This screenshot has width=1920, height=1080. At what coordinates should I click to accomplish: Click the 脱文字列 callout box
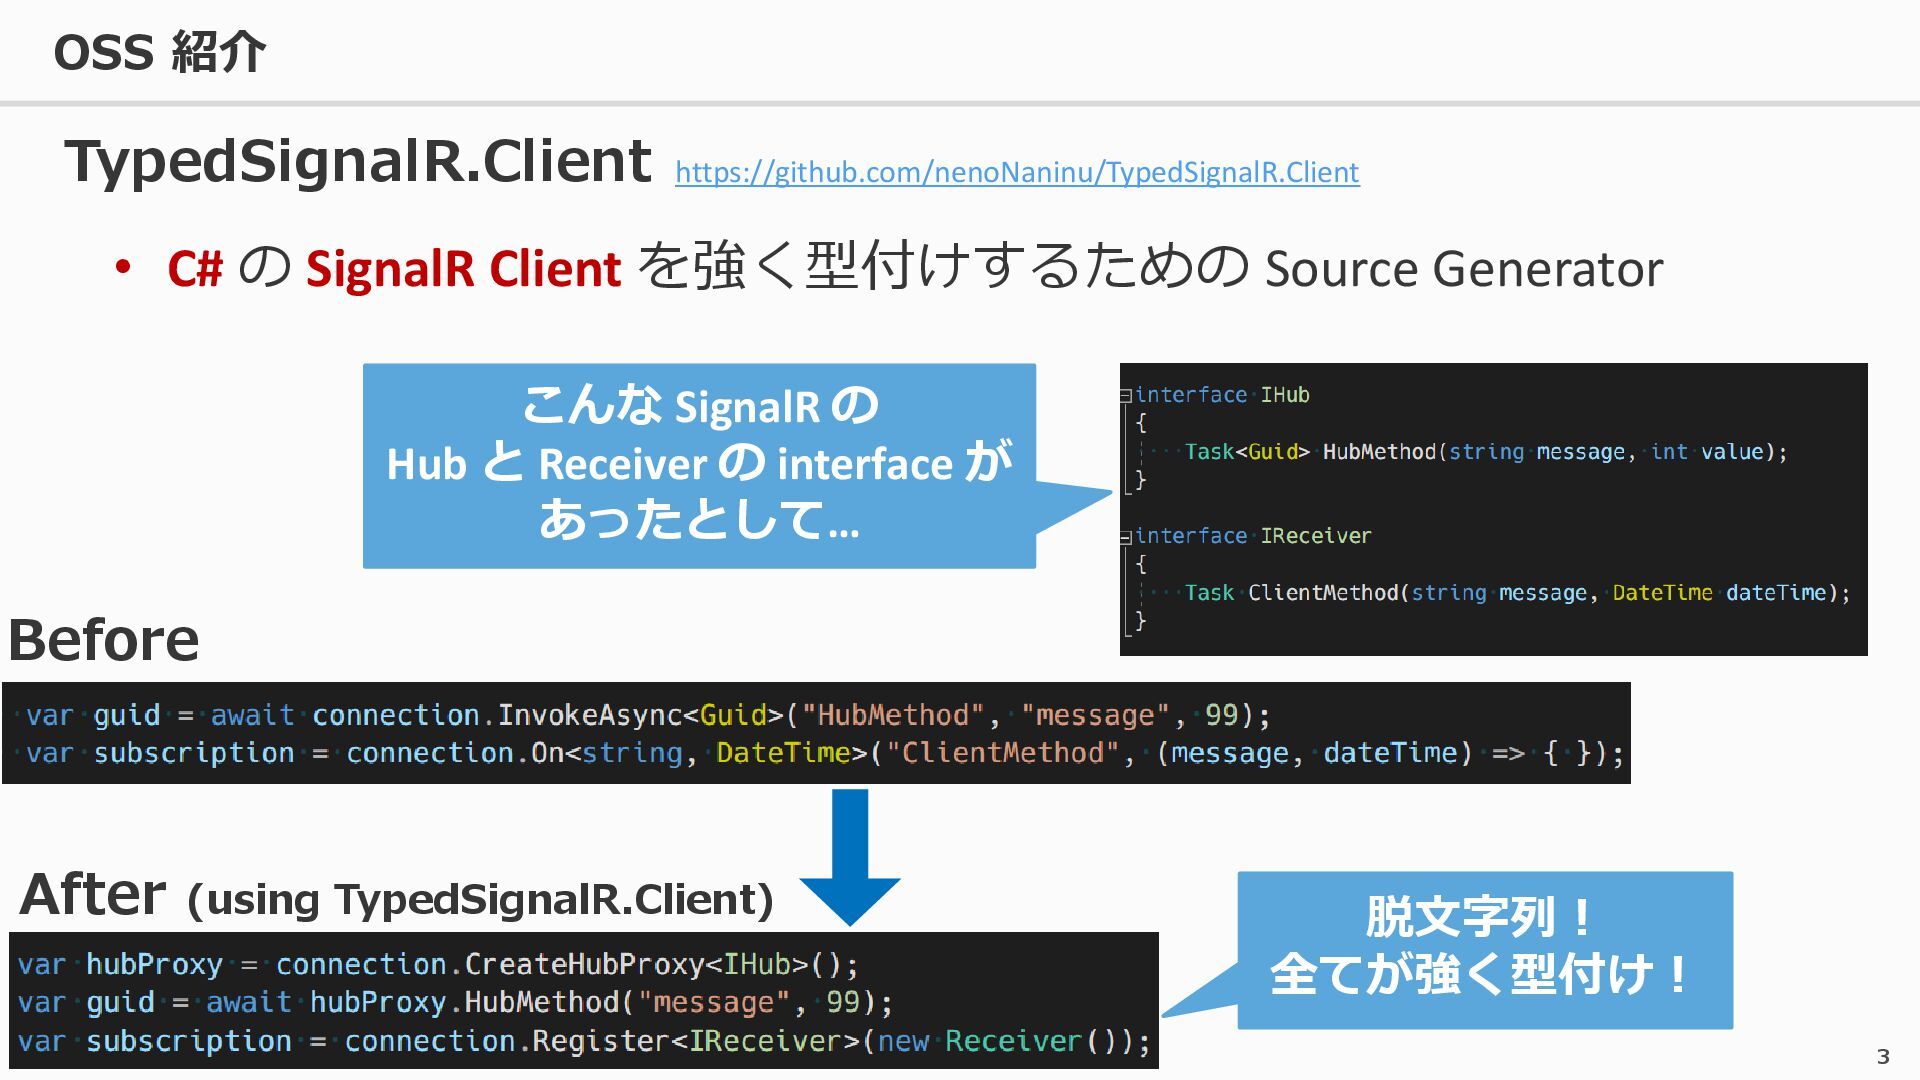pos(1484,949)
